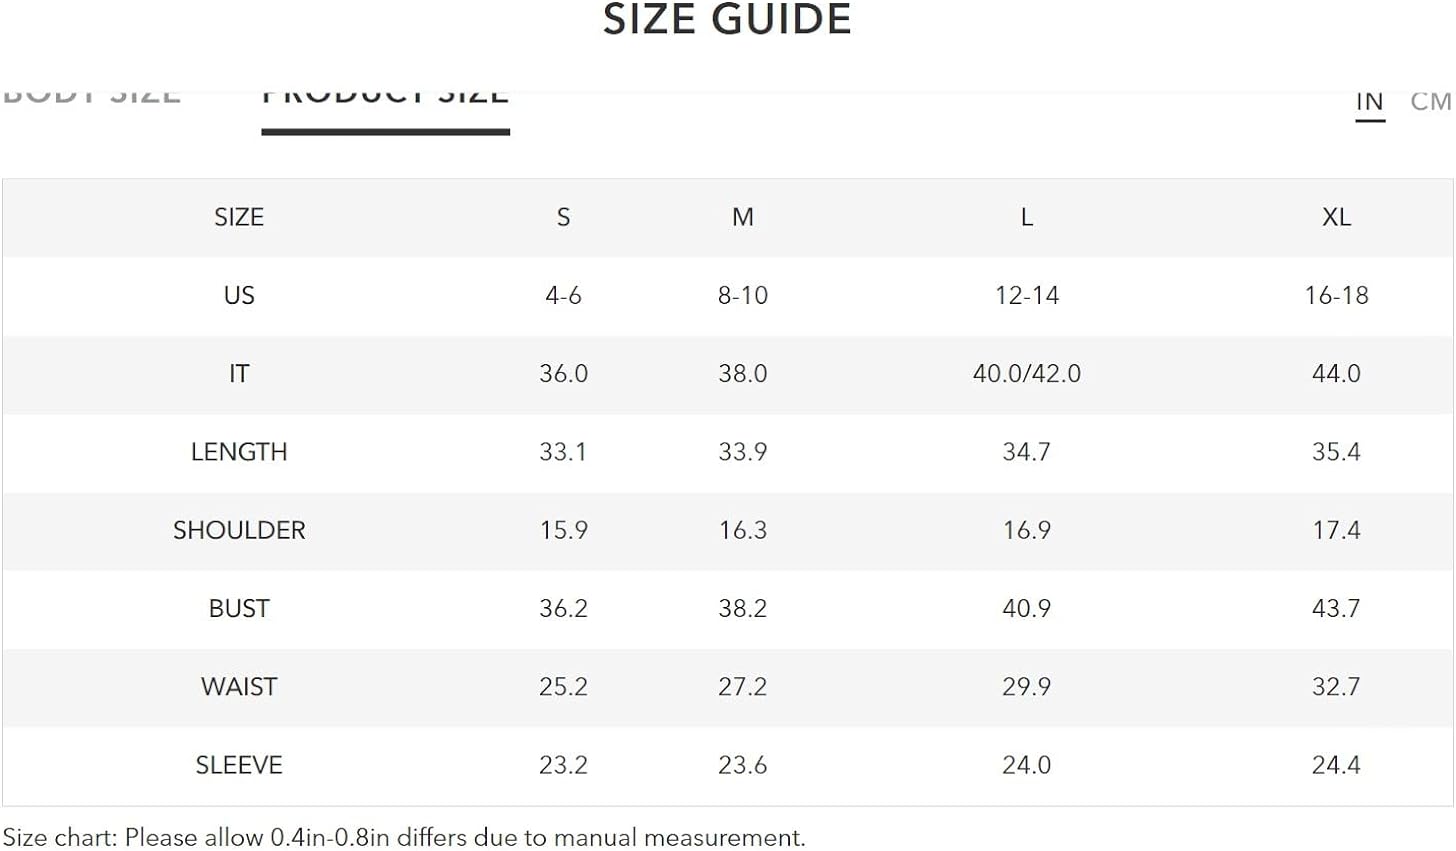Viewport: 1456px width, 851px height.
Task: Switch units to CM
Action: 1430,102
